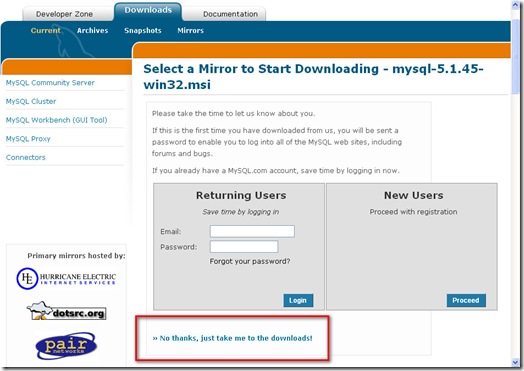Focus the Email input field
The width and height of the screenshot is (524, 371).
252,231
